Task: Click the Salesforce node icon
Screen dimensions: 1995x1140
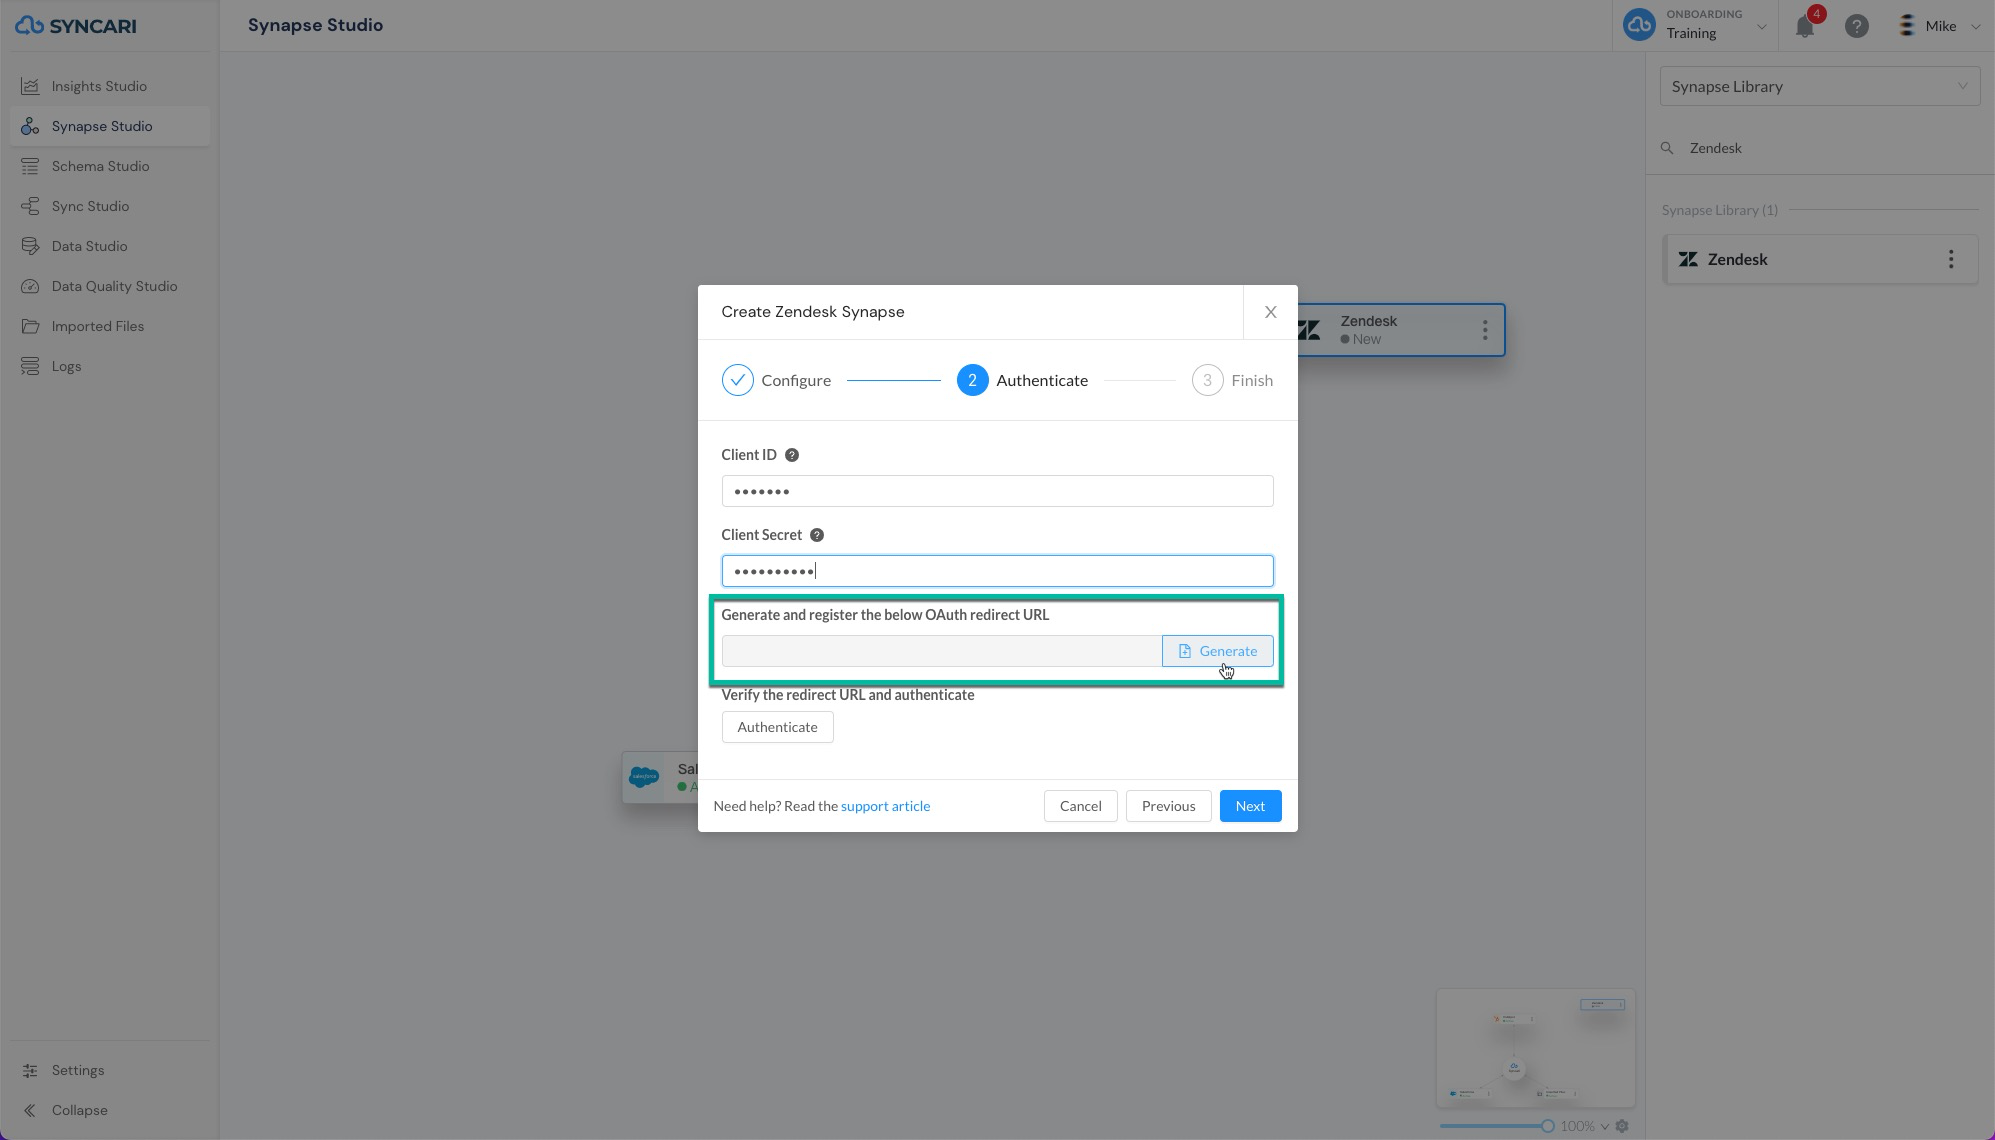Action: [x=644, y=777]
